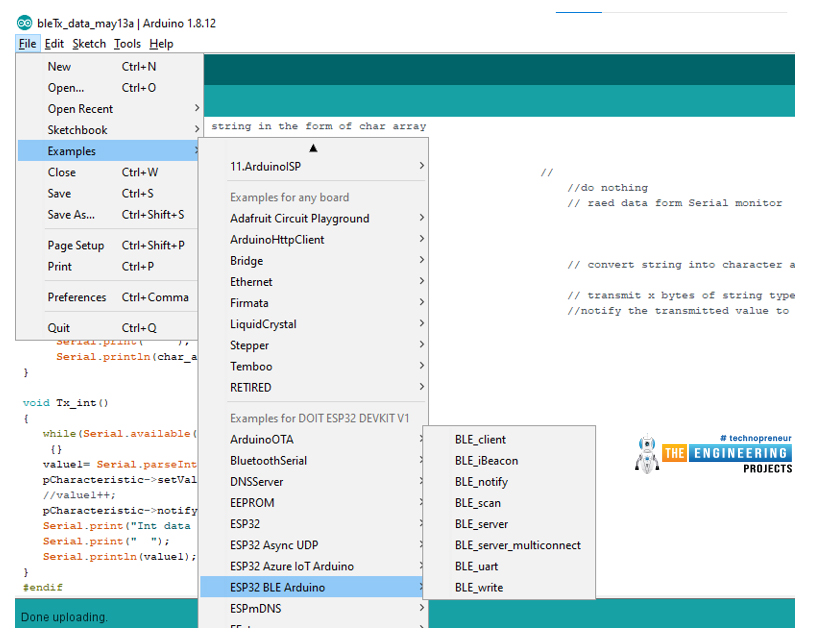Open the Help menu
The image size is (815, 641).
click(161, 44)
